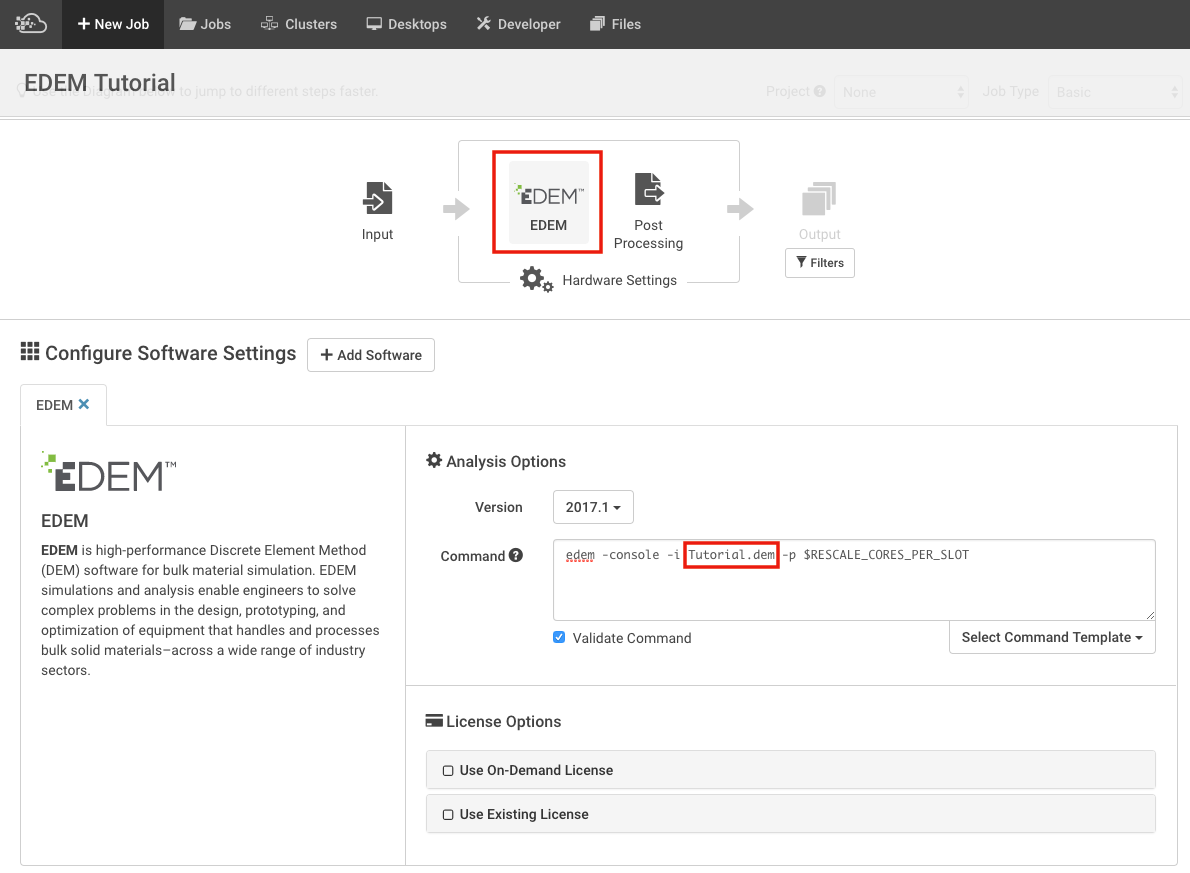This screenshot has height=873, width=1190.
Task: Click the Rescale cloud logo icon
Action: pyautogui.click(x=31, y=24)
